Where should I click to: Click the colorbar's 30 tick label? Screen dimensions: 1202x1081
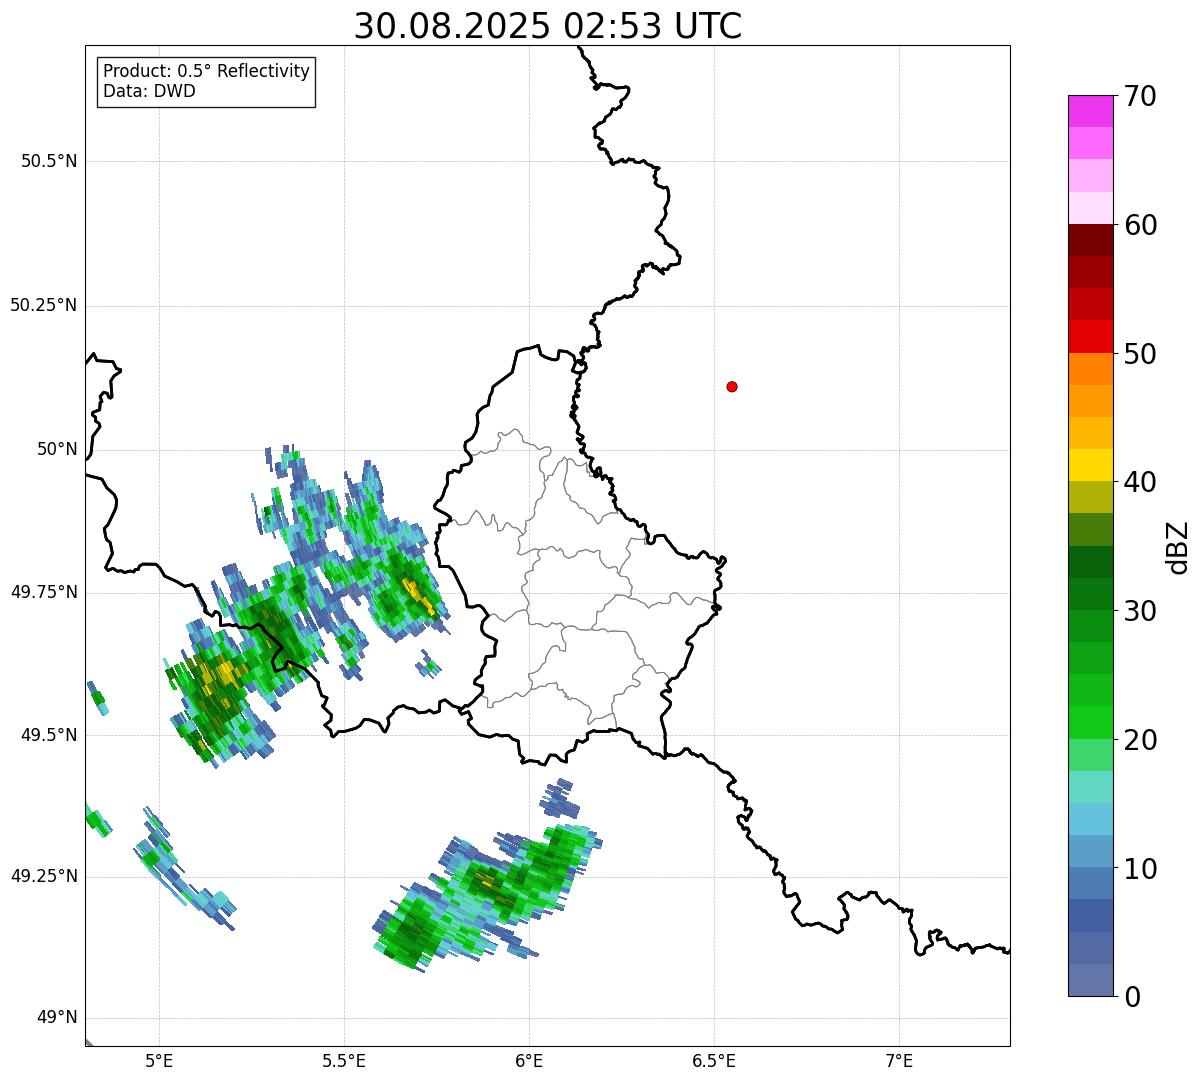(x=1140, y=611)
